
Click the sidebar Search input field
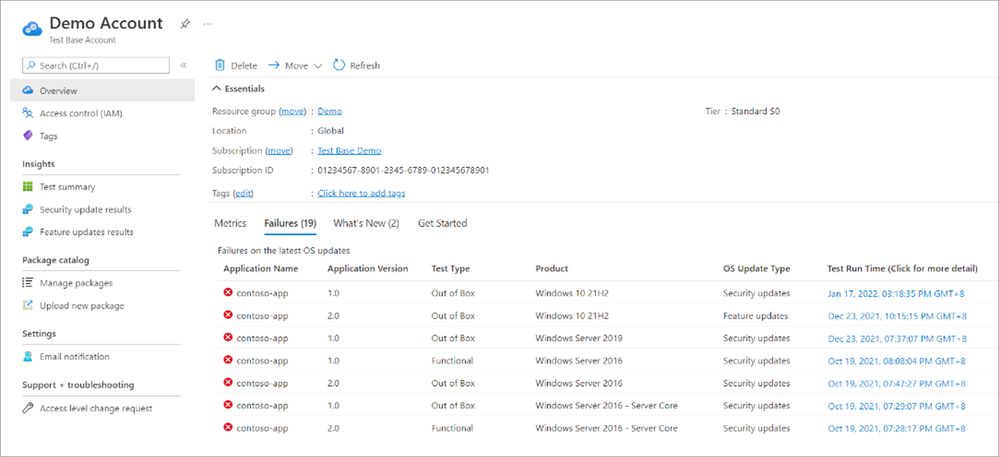97,65
